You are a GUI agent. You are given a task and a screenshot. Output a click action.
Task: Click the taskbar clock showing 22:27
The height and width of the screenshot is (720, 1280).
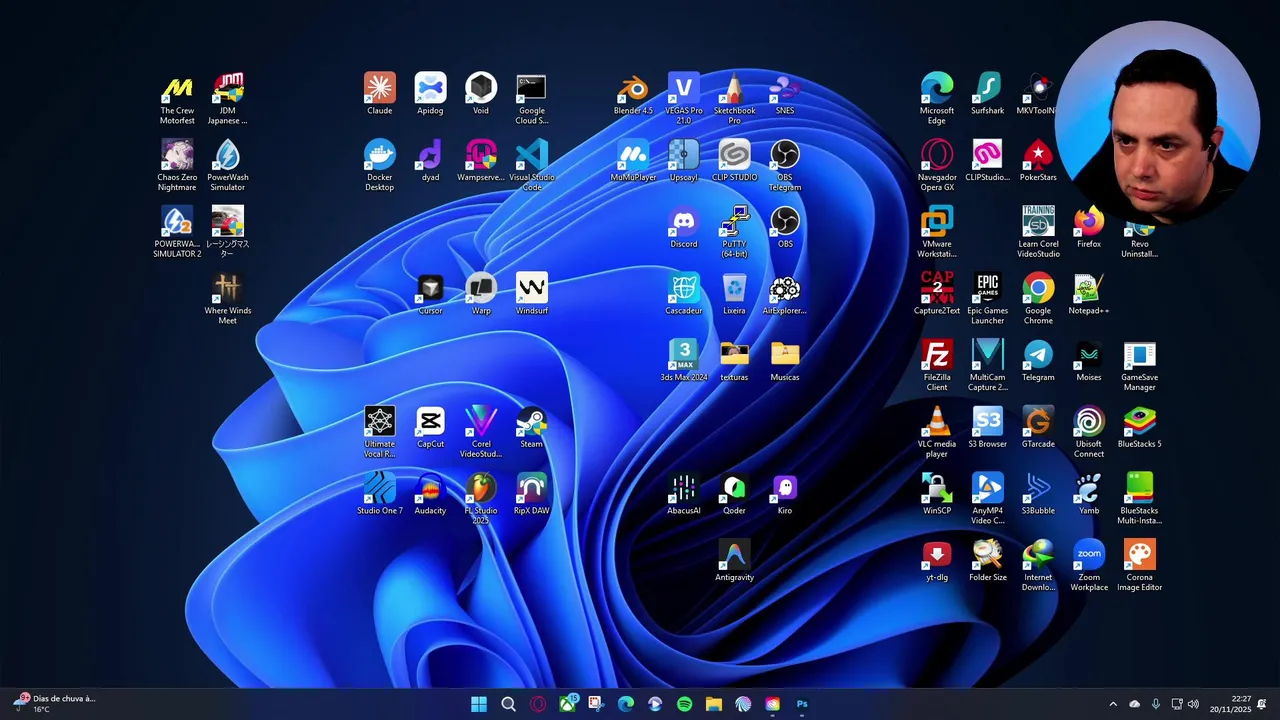tap(1230, 704)
